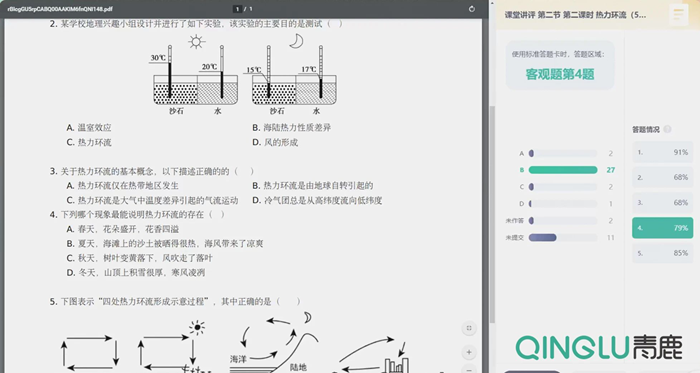Screen dimensions: 700x373
Task: Zoom in with the plus icon
Action: pos(469,352)
